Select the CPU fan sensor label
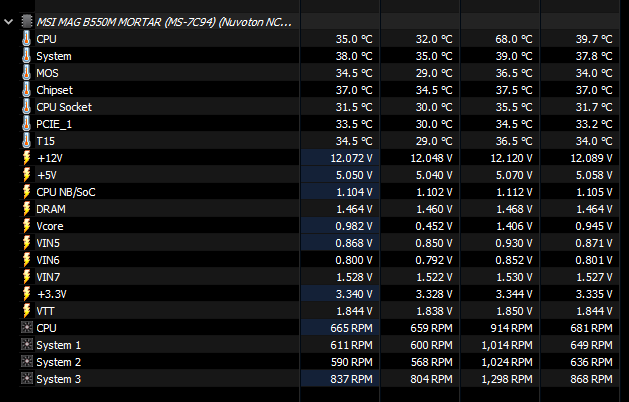The height and width of the screenshot is (402, 629). coord(47,328)
